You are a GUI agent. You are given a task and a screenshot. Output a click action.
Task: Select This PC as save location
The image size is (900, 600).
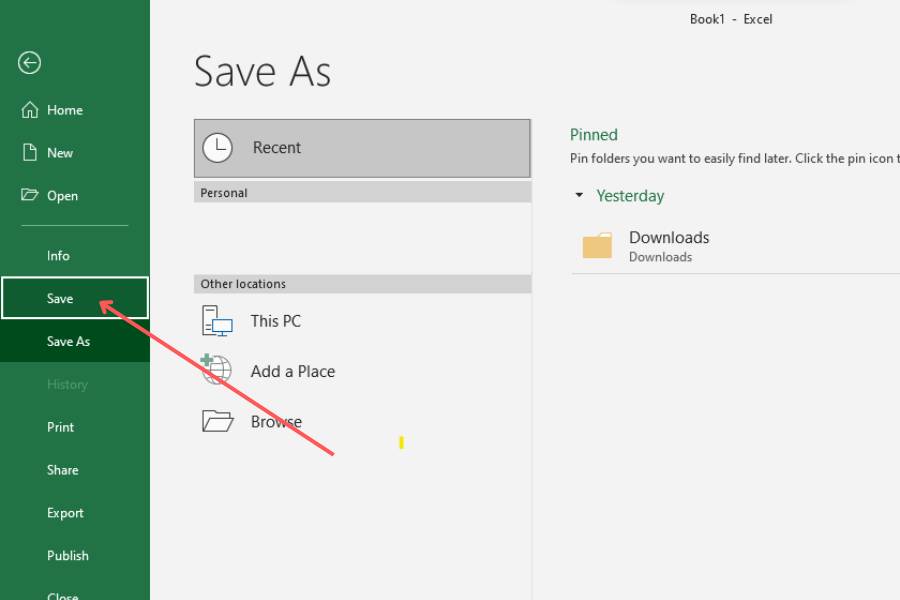tap(362, 321)
